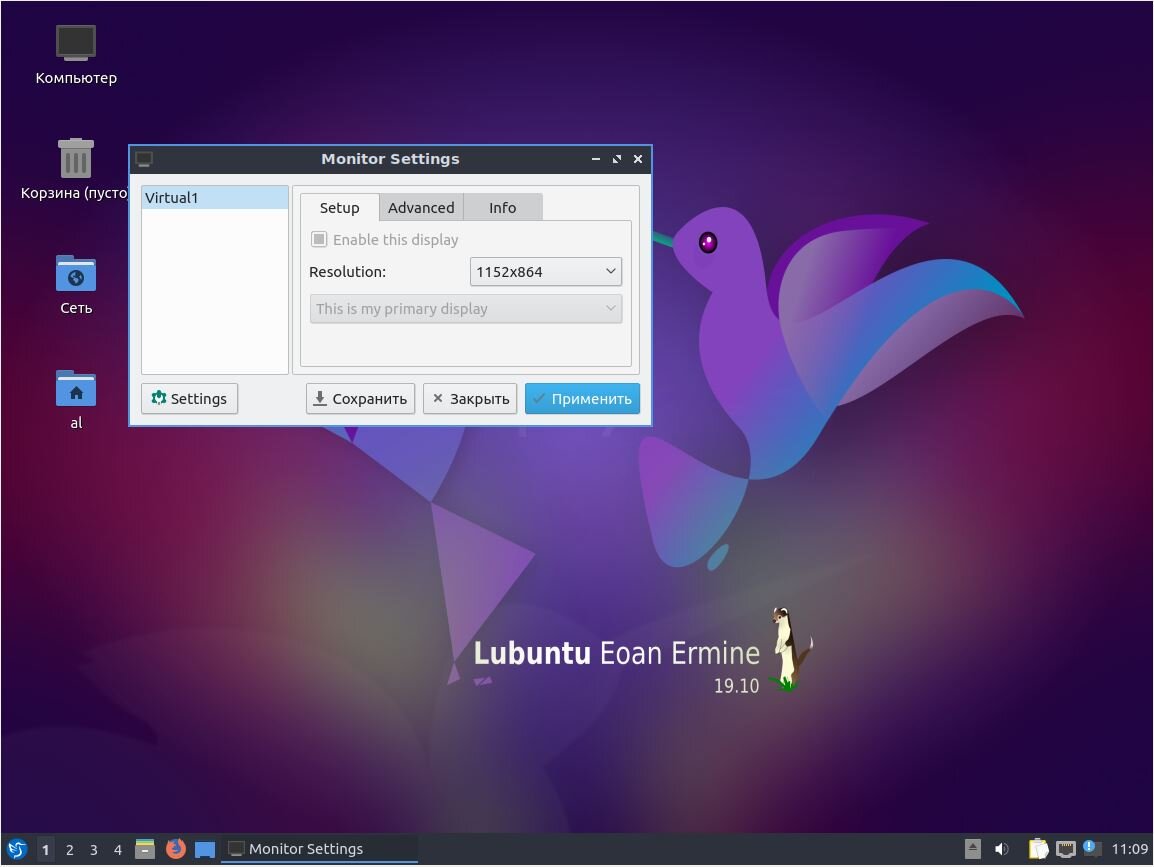Enable the 'Enable this display' checkbox
The height and width of the screenshot is (867, 1154).
(320, 239)
